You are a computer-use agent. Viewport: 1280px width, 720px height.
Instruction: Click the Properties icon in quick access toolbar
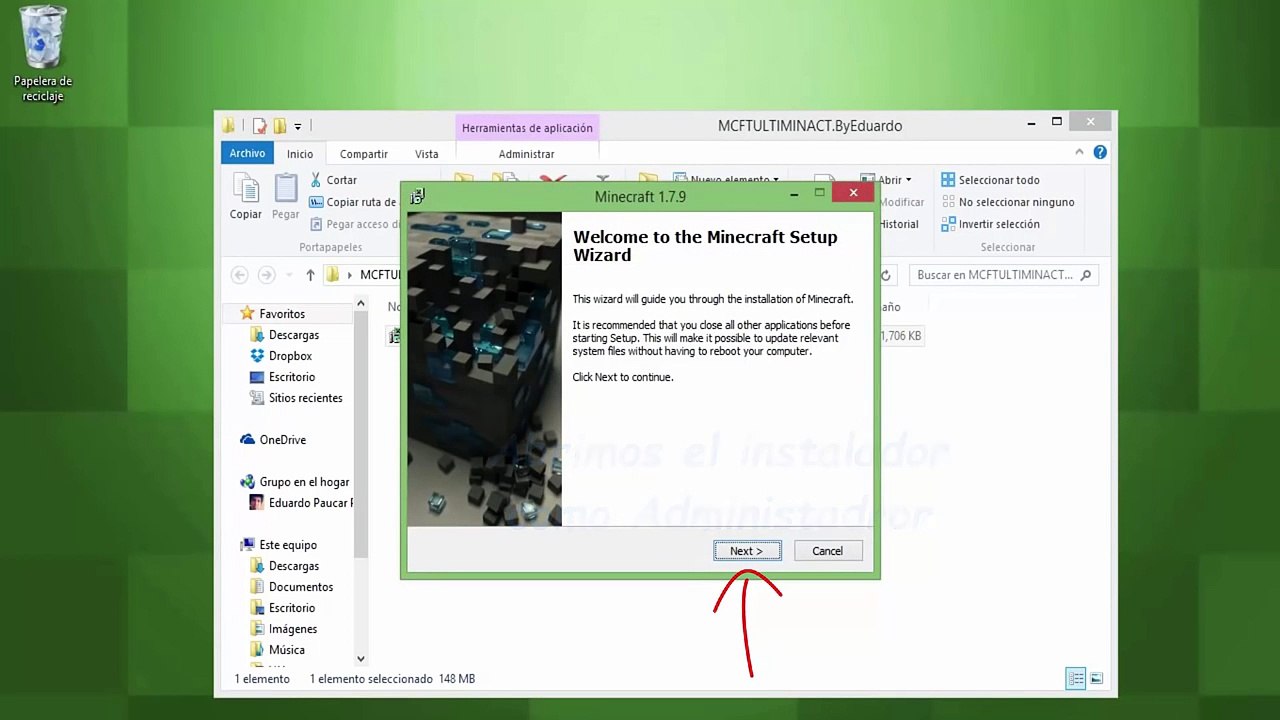tap(260, 126)
